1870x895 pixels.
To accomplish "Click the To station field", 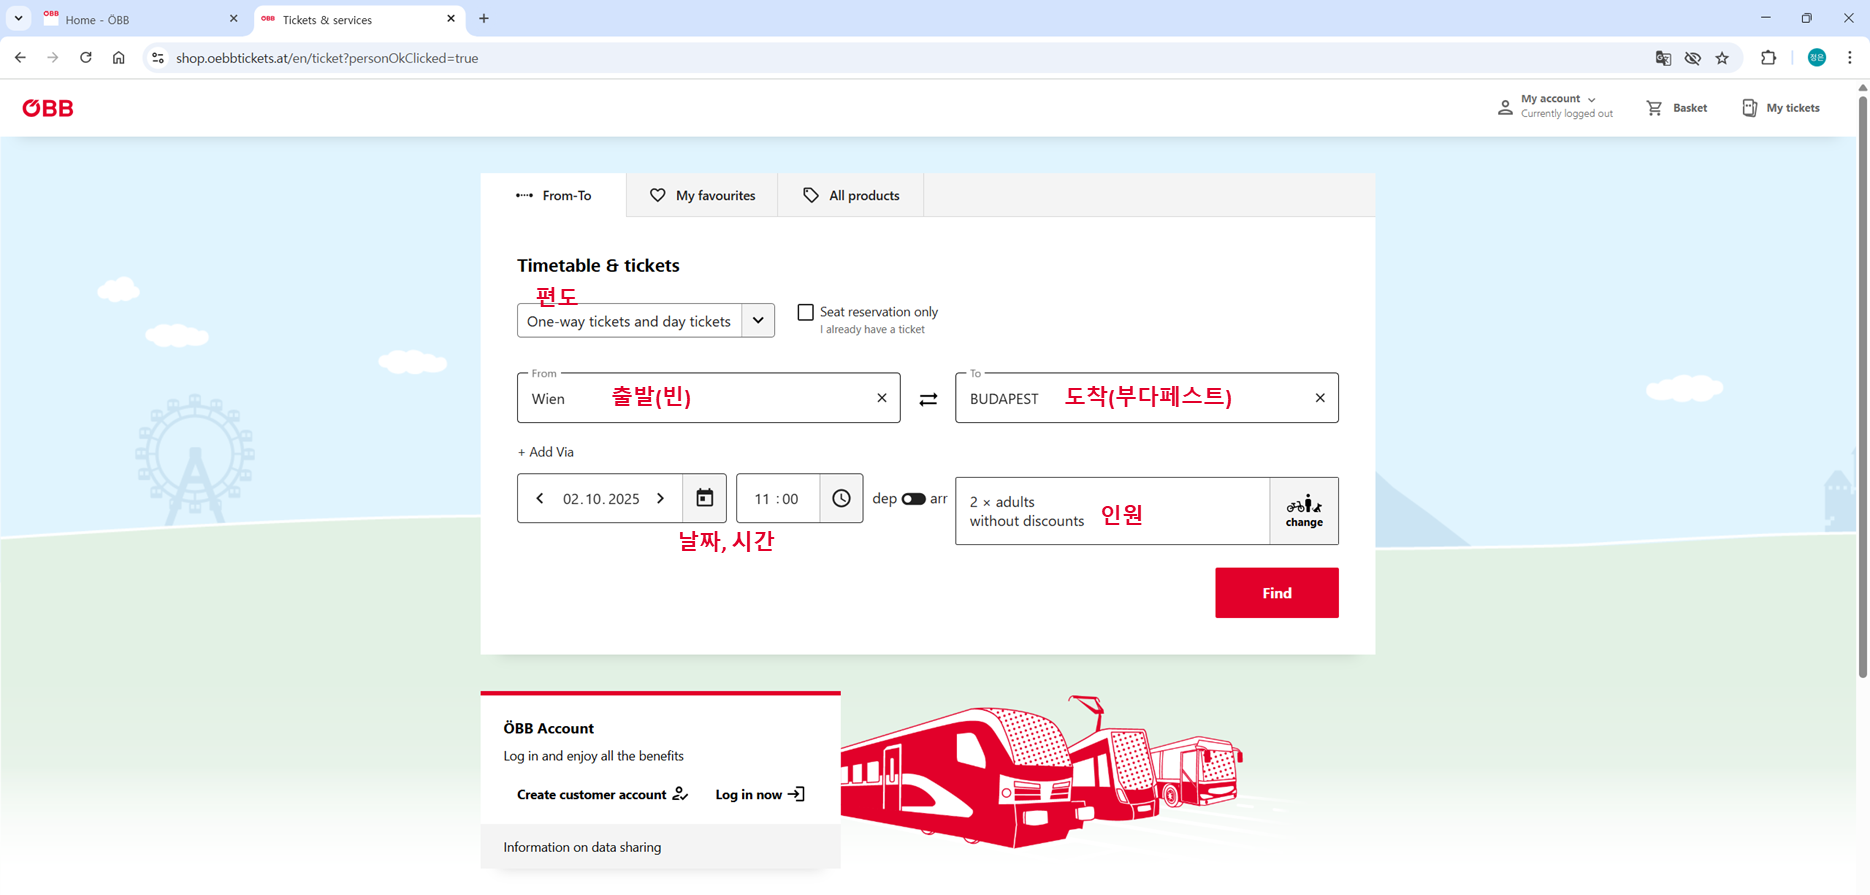I will 1146,398.
